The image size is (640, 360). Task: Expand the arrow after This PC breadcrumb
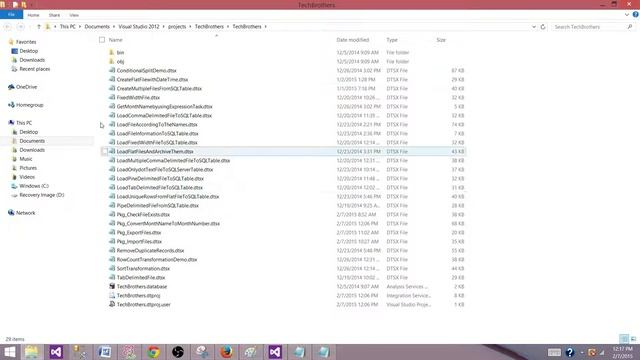(x=80, y=27)
